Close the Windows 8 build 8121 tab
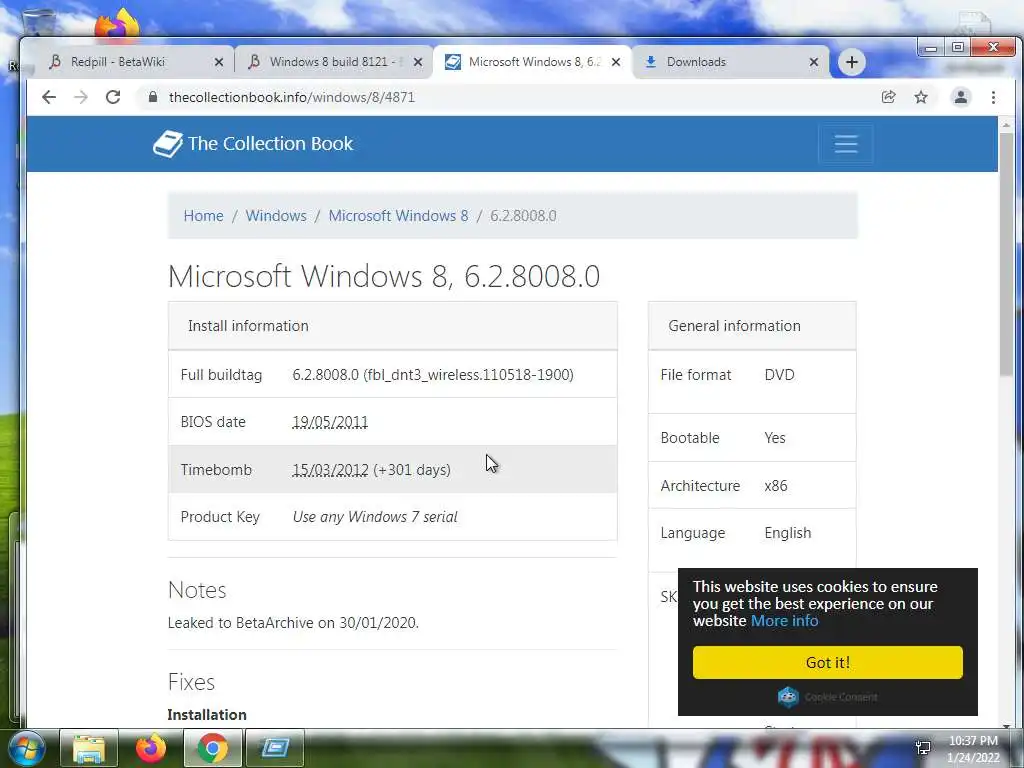1024x768 pixels. click(x=418, y=62)
